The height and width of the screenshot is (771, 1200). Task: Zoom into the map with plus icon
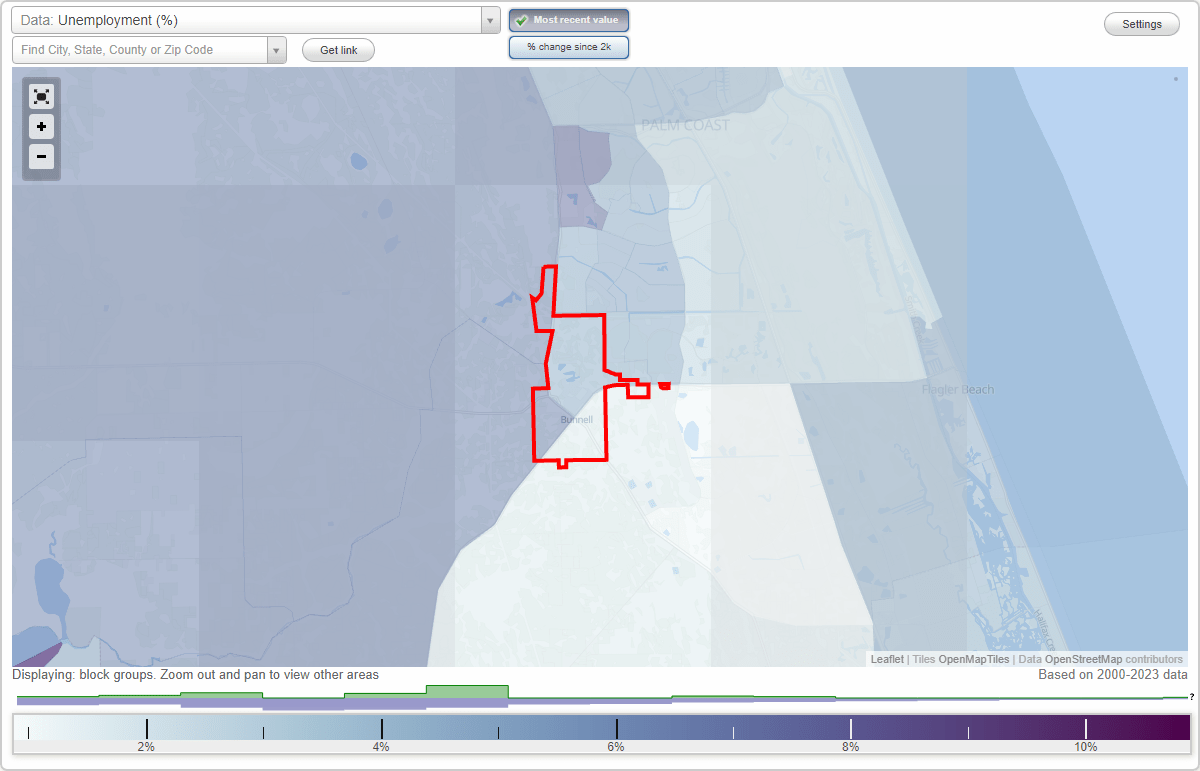click(x=41, y=127)
